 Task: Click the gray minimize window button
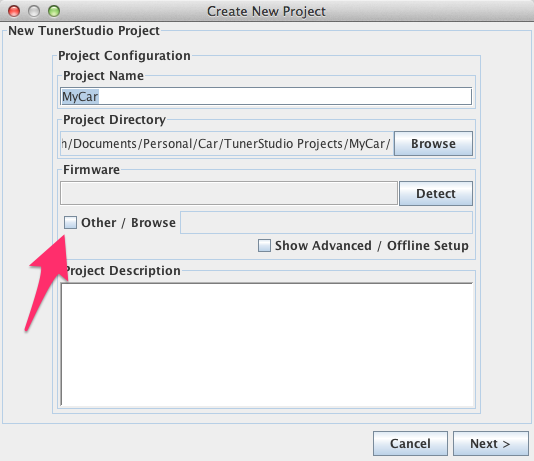pyautogui.click(x=34, y=11)
